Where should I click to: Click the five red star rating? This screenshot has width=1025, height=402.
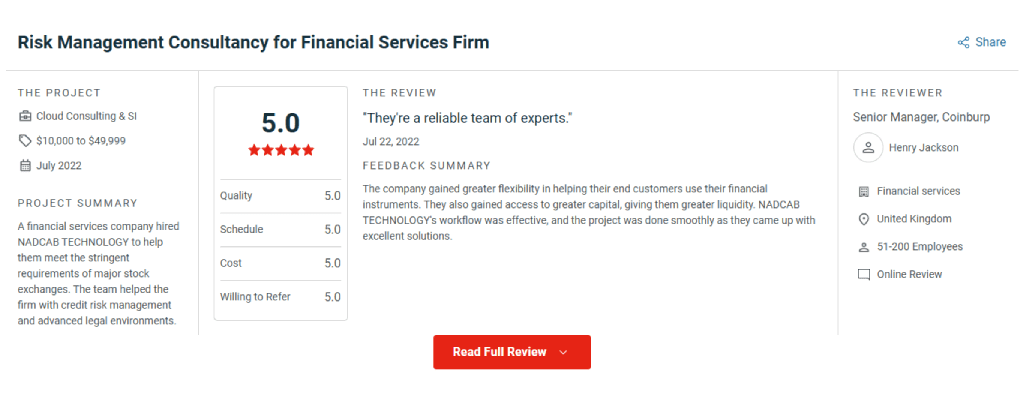point(281,150)
